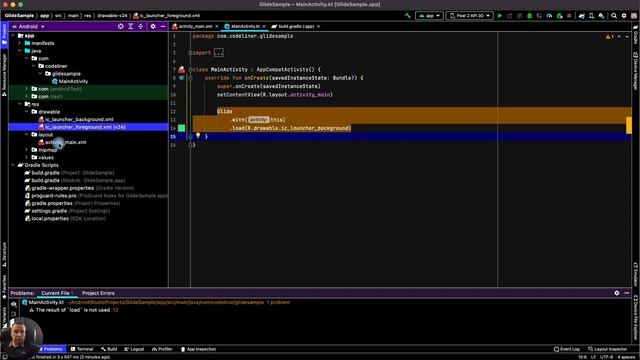Toggle the Resource Manager side tab
Viewport: 640px width, 360px height.
[x=4, y=75]
